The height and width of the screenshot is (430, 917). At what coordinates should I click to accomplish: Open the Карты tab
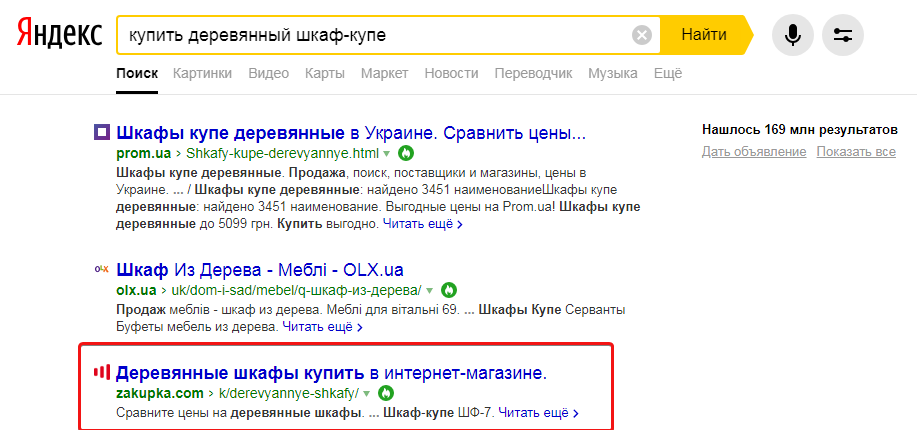point(325,74)
